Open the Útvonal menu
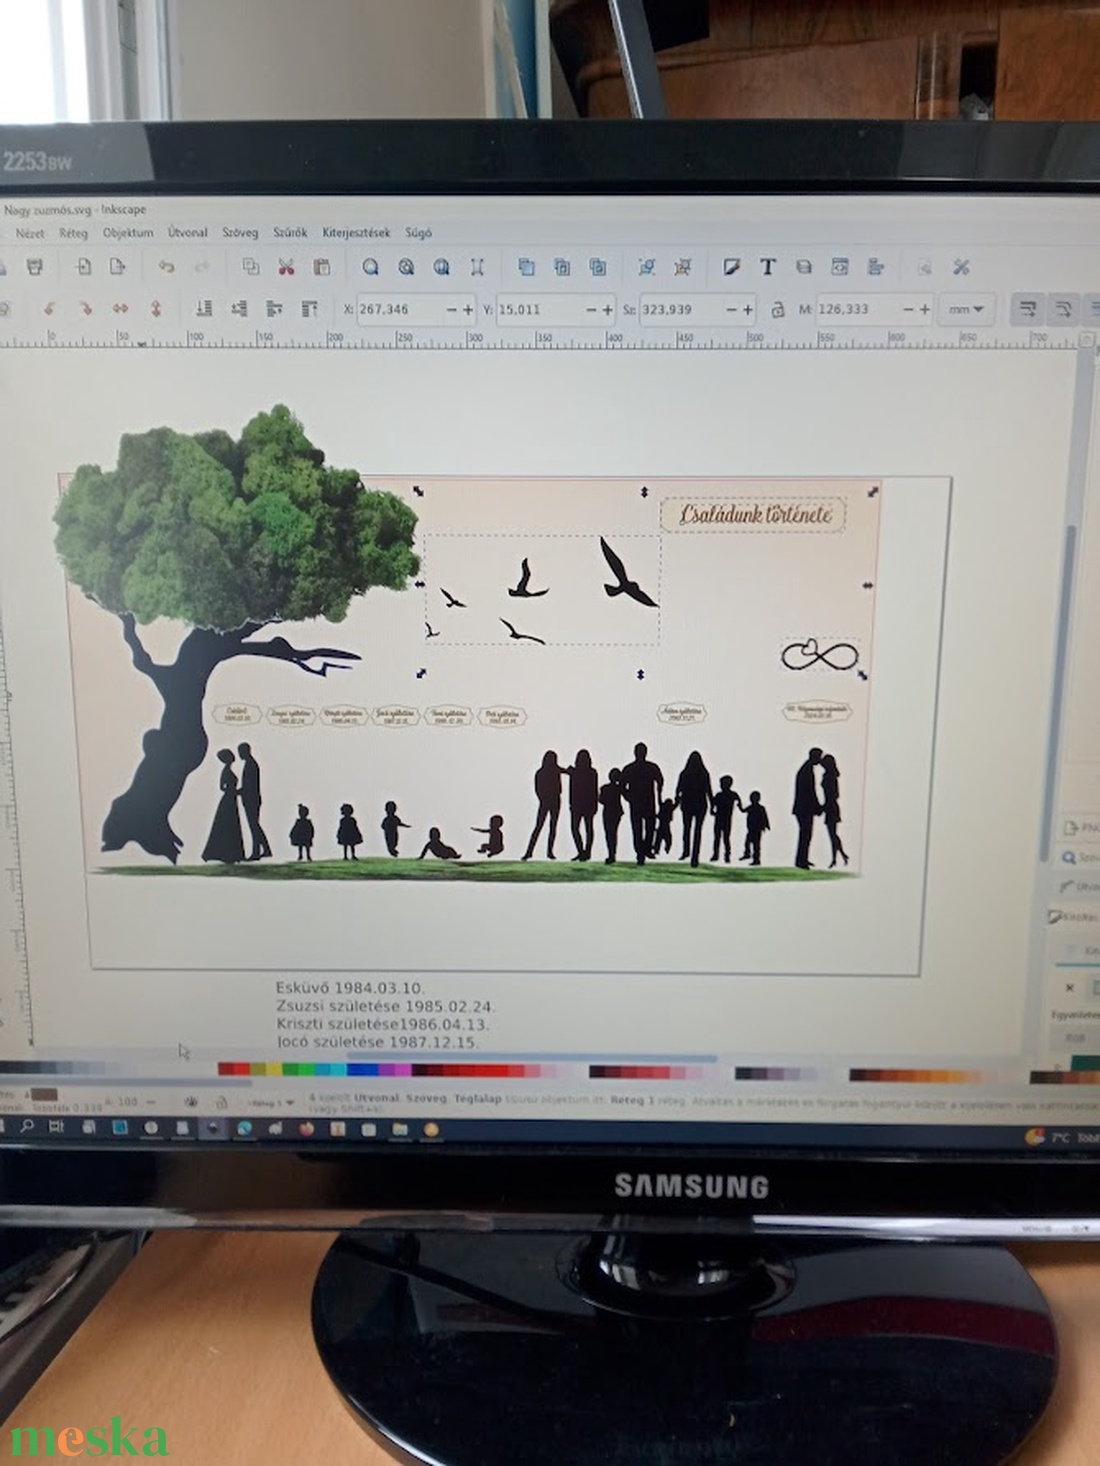 (187, 233)
